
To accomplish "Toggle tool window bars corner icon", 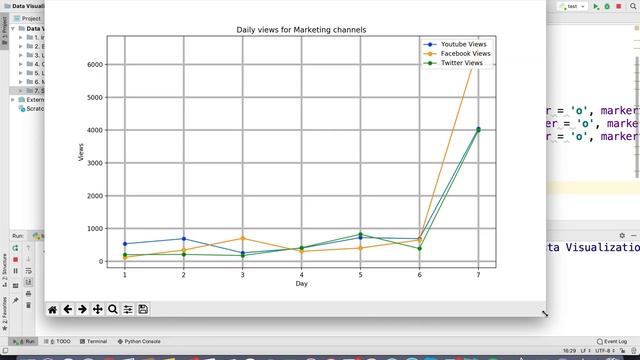I will click(5, 351).
